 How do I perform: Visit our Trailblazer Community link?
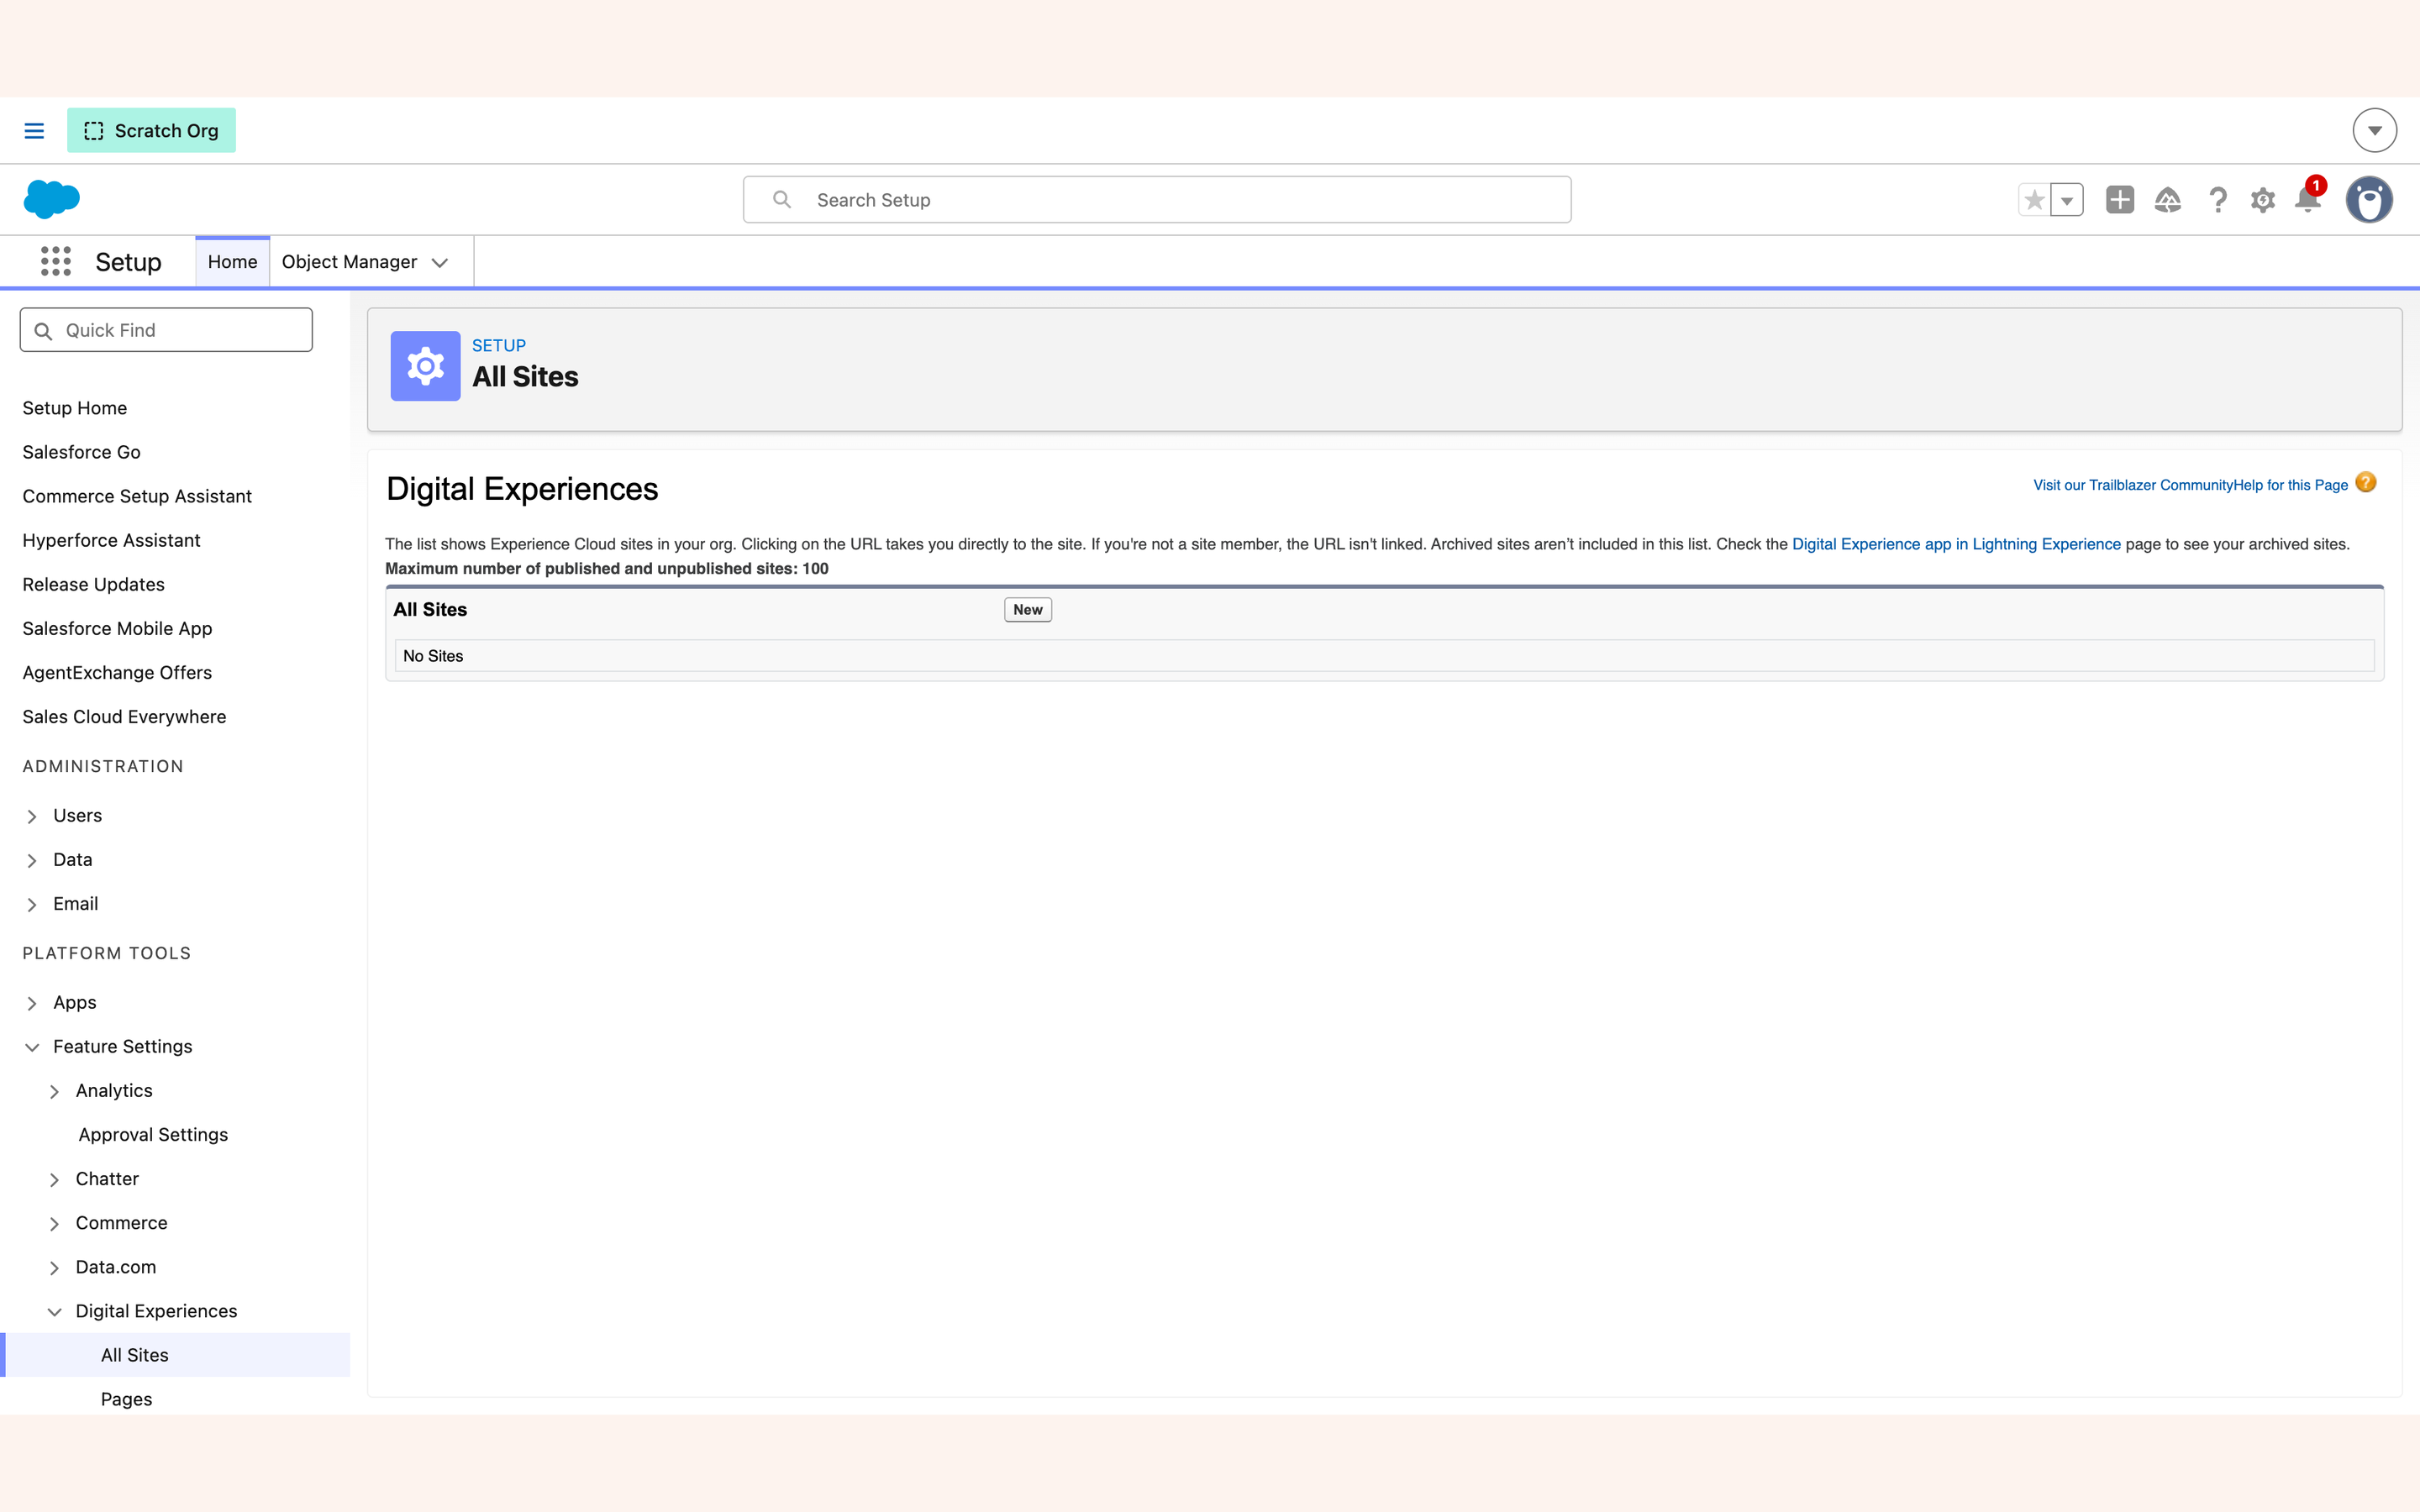pos(2131,485)
